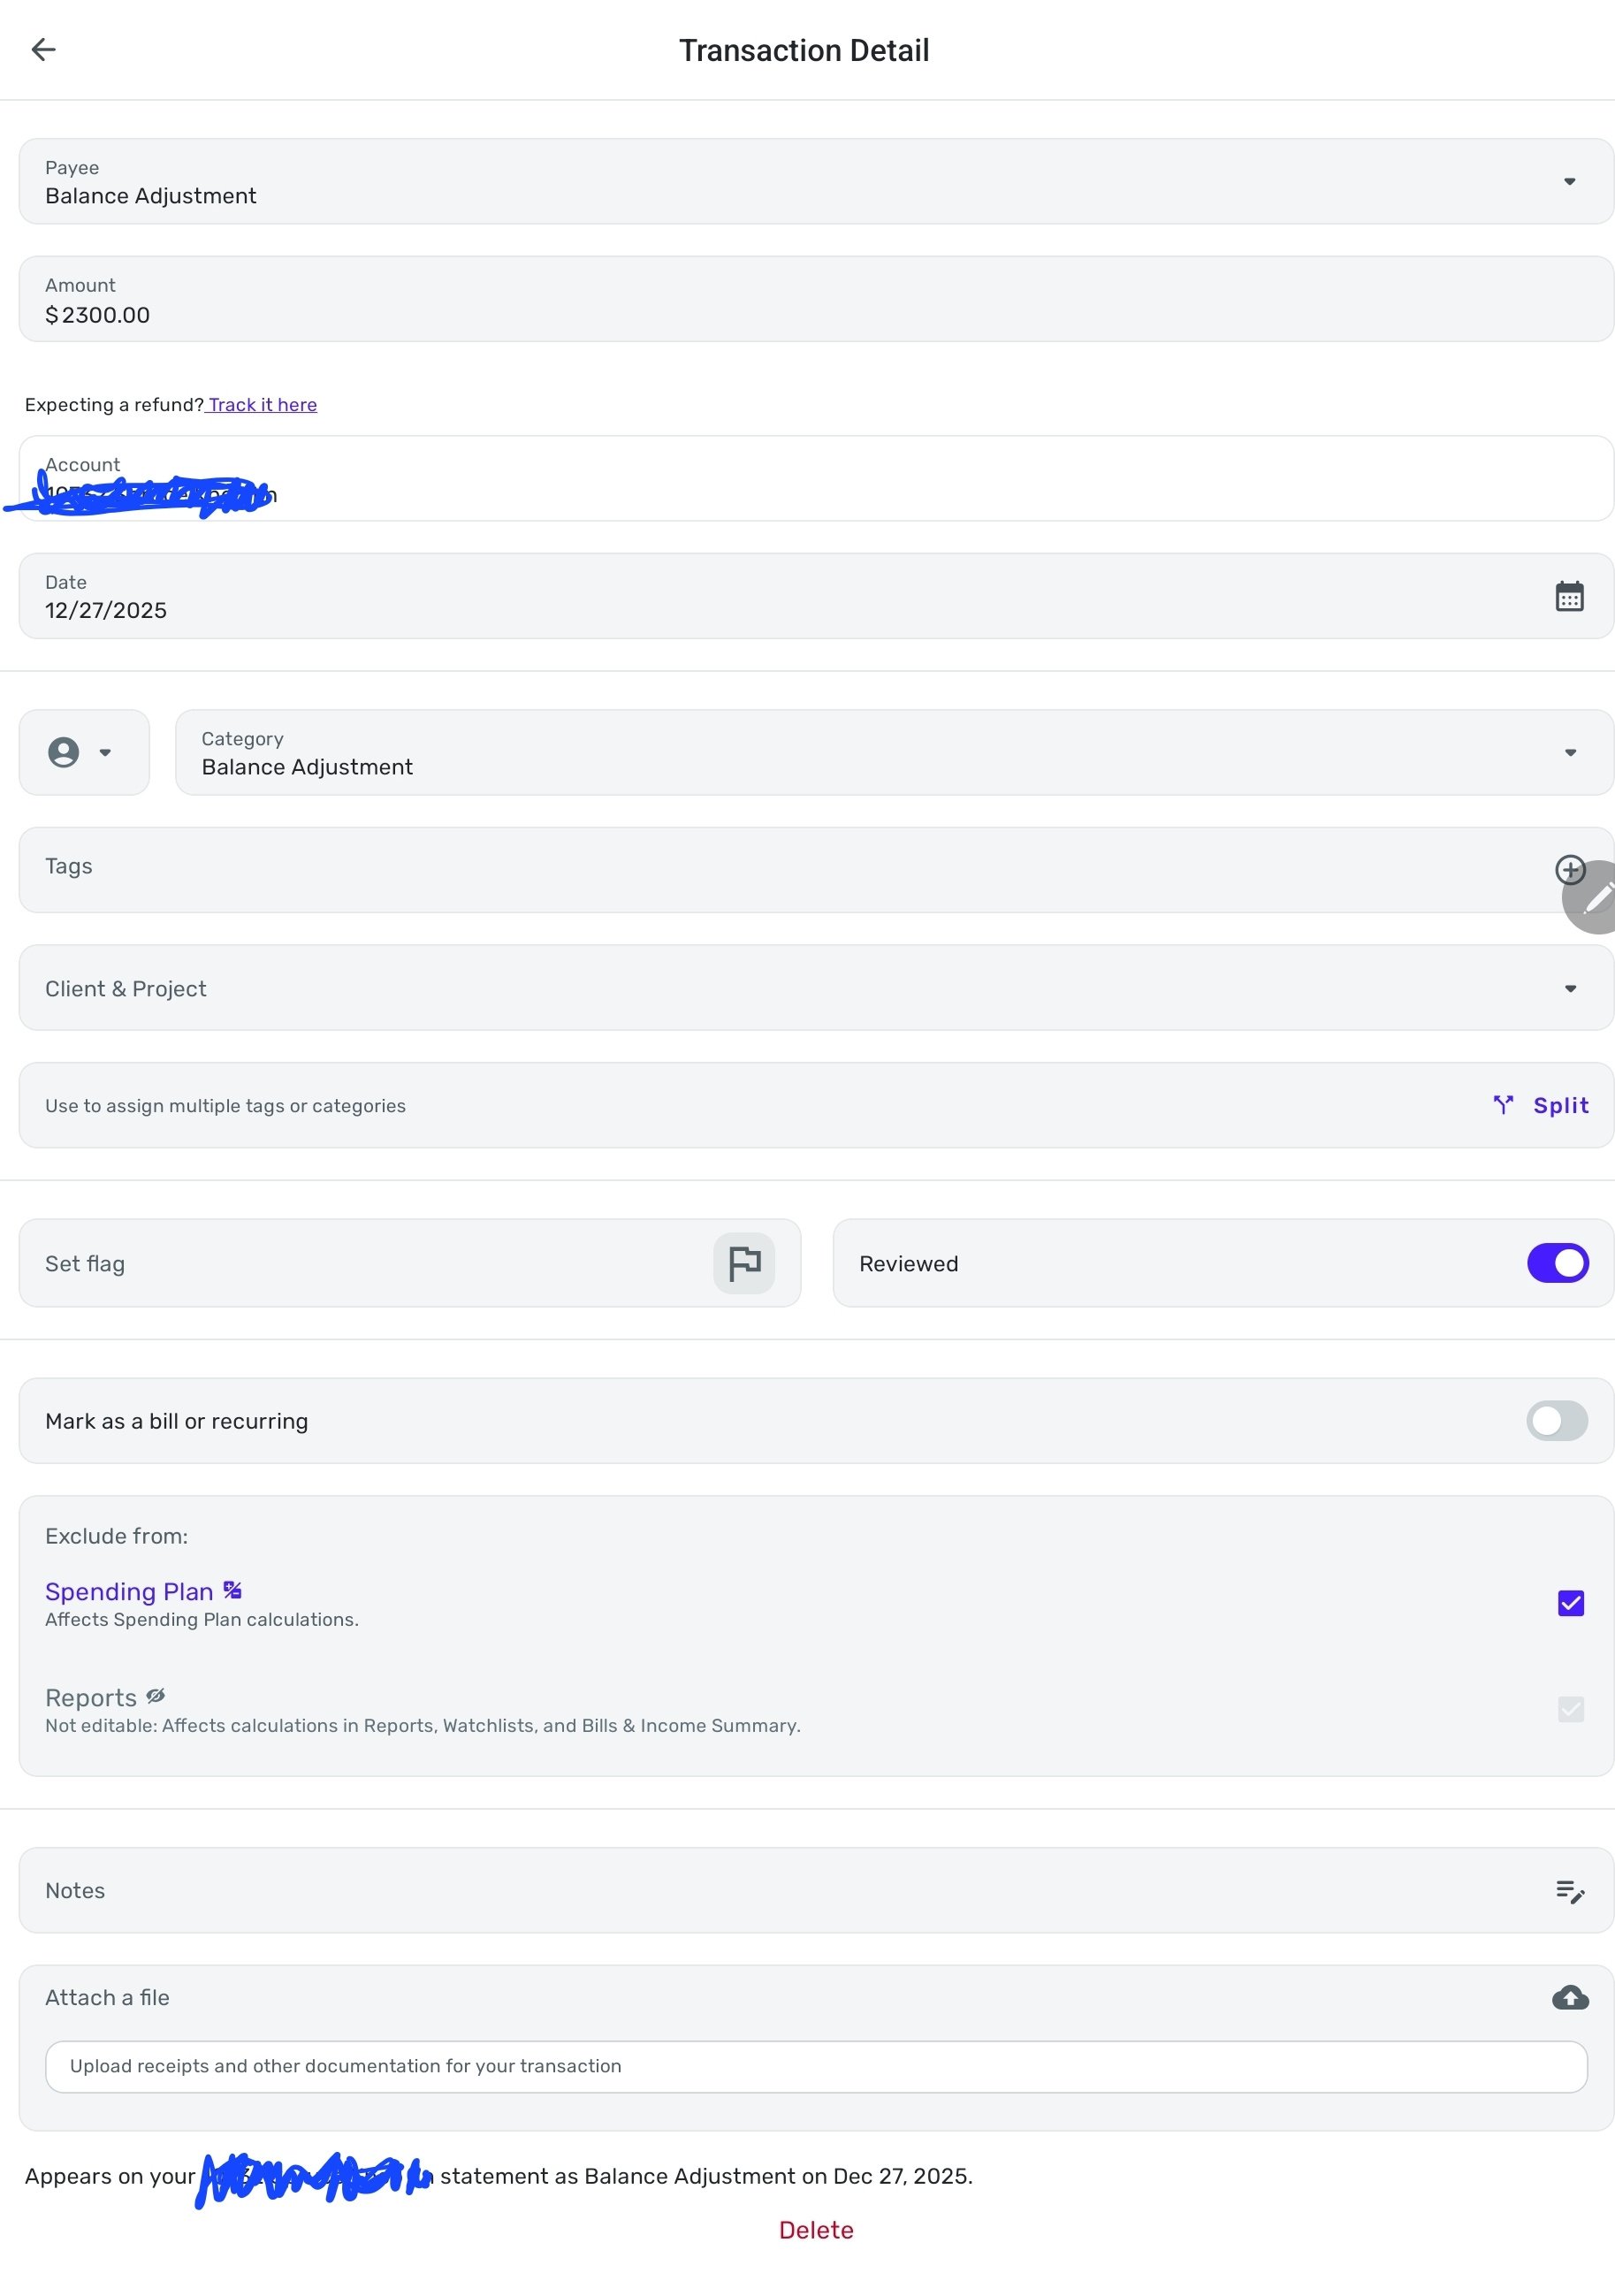
Task: Click the Spending Plan link
Action: click(129, 1591)
